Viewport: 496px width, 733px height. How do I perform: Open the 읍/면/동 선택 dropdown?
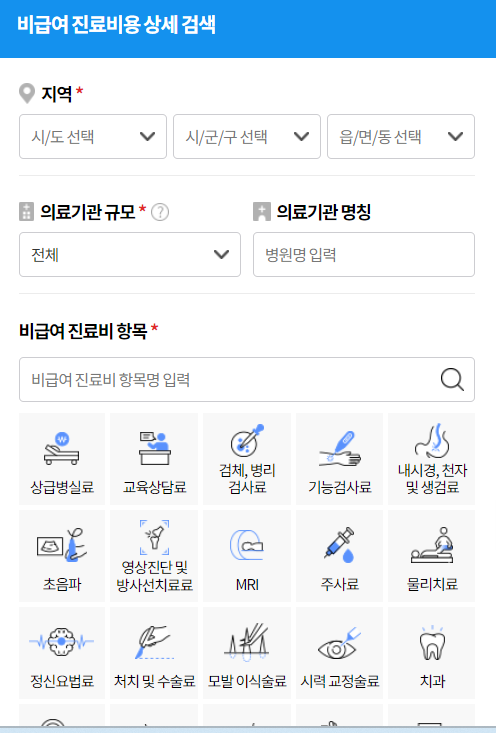click(x=401, y=137)
